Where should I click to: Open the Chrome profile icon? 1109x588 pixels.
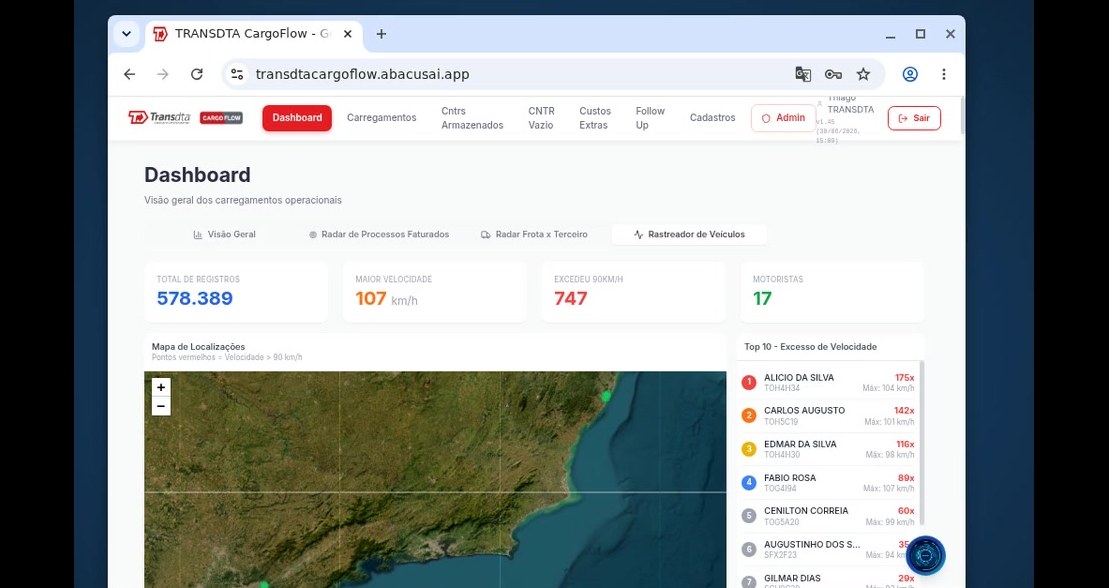910,74
